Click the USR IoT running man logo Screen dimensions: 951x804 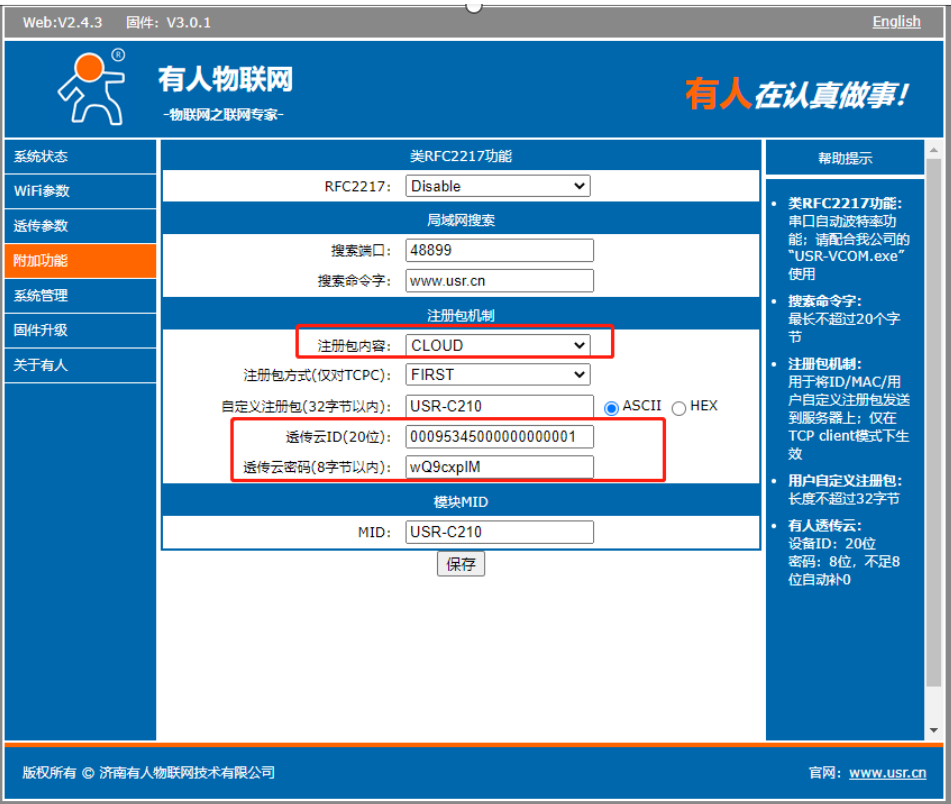tap(90, 86)
